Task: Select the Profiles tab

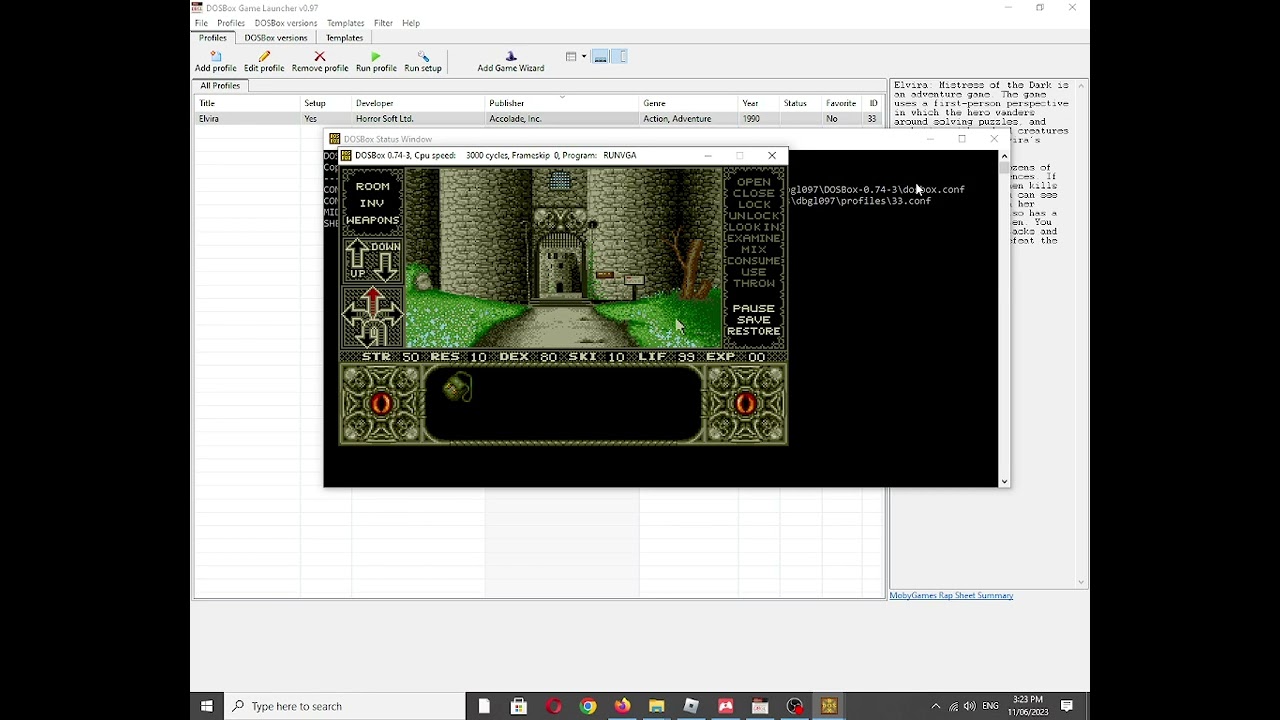Action: [213, 38]
